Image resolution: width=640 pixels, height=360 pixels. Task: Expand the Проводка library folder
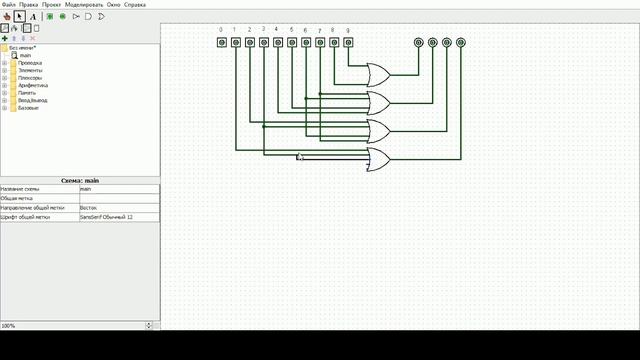tap(4, 63)
